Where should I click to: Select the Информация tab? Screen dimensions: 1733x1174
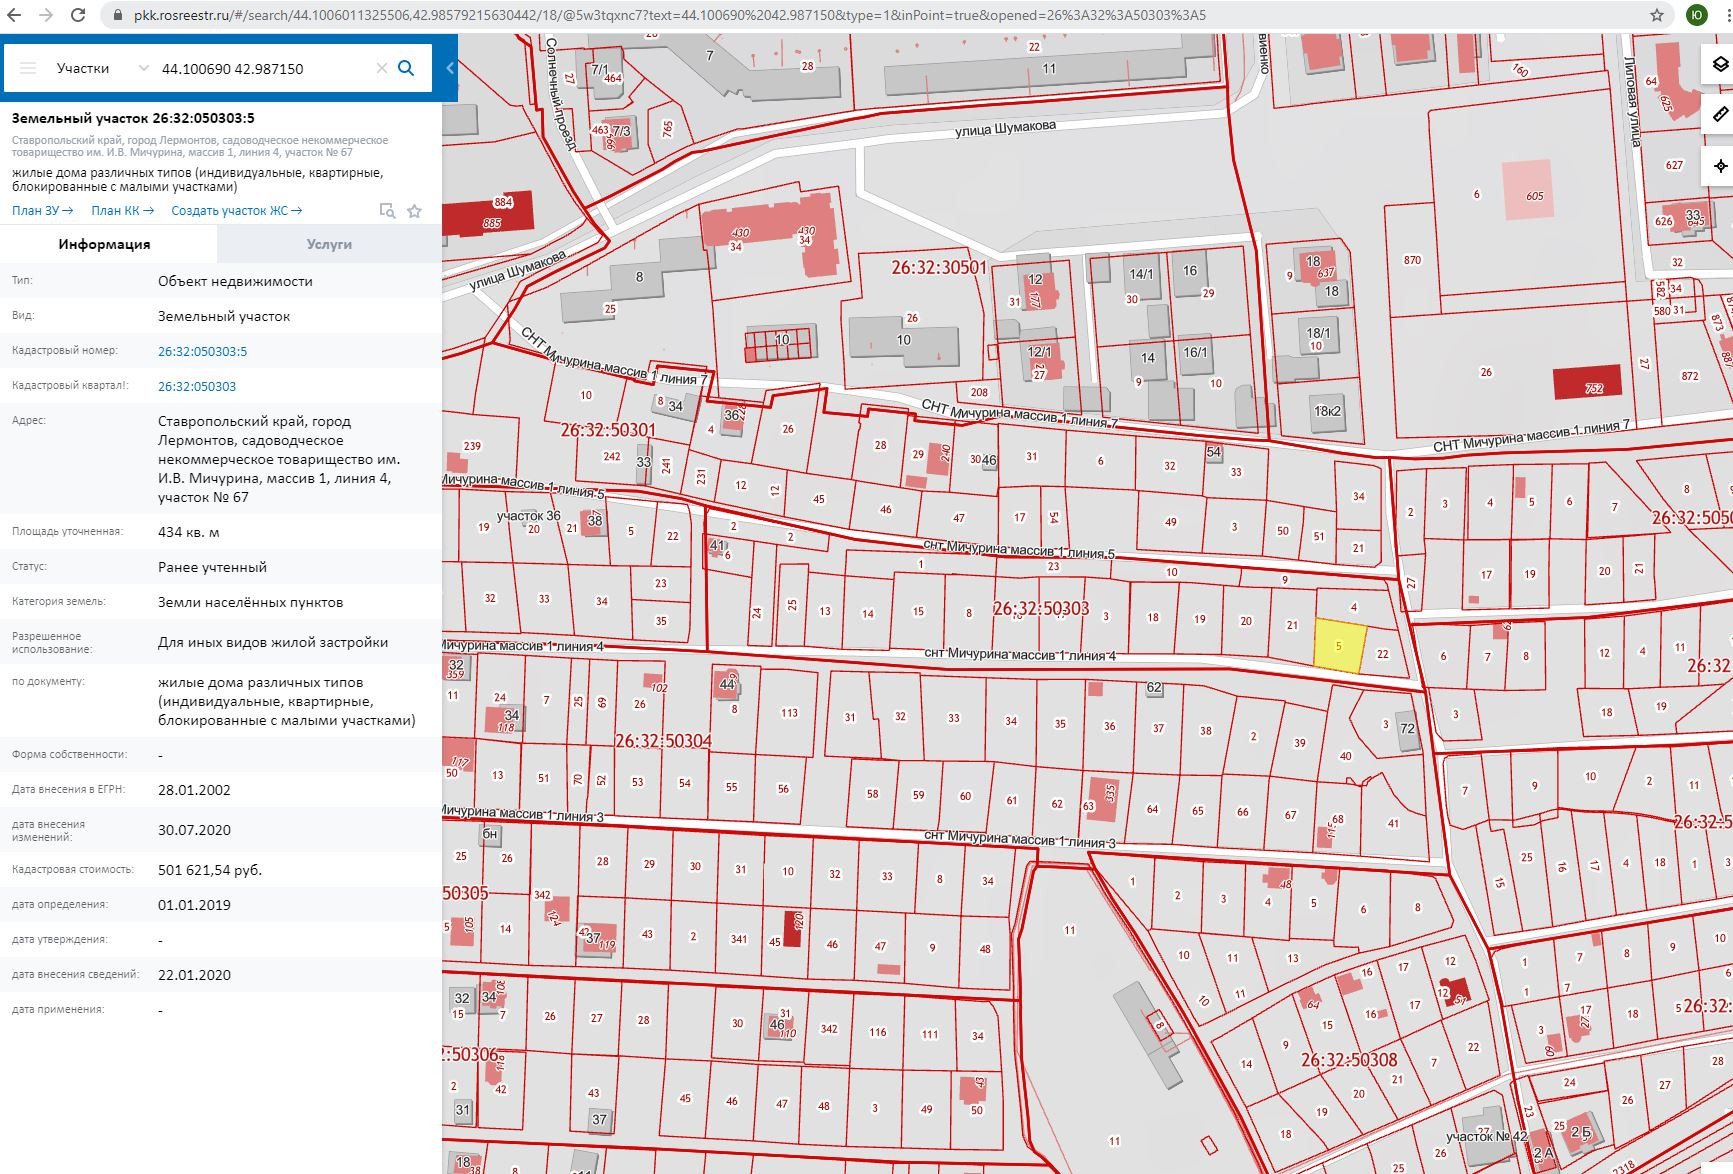[x=104, y=244]
